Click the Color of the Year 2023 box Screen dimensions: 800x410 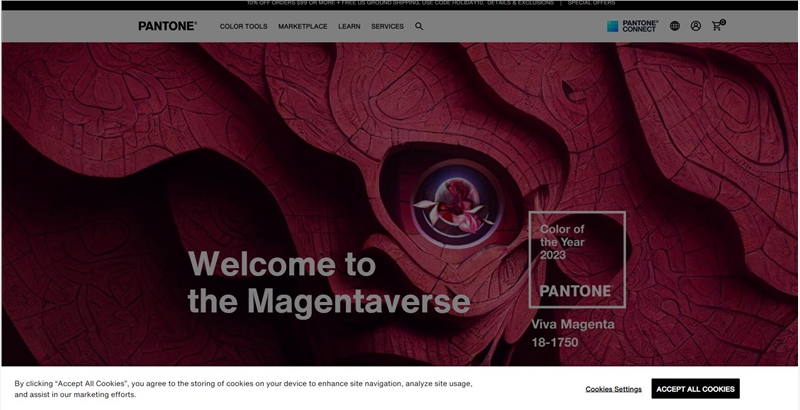tap(577, 260)
